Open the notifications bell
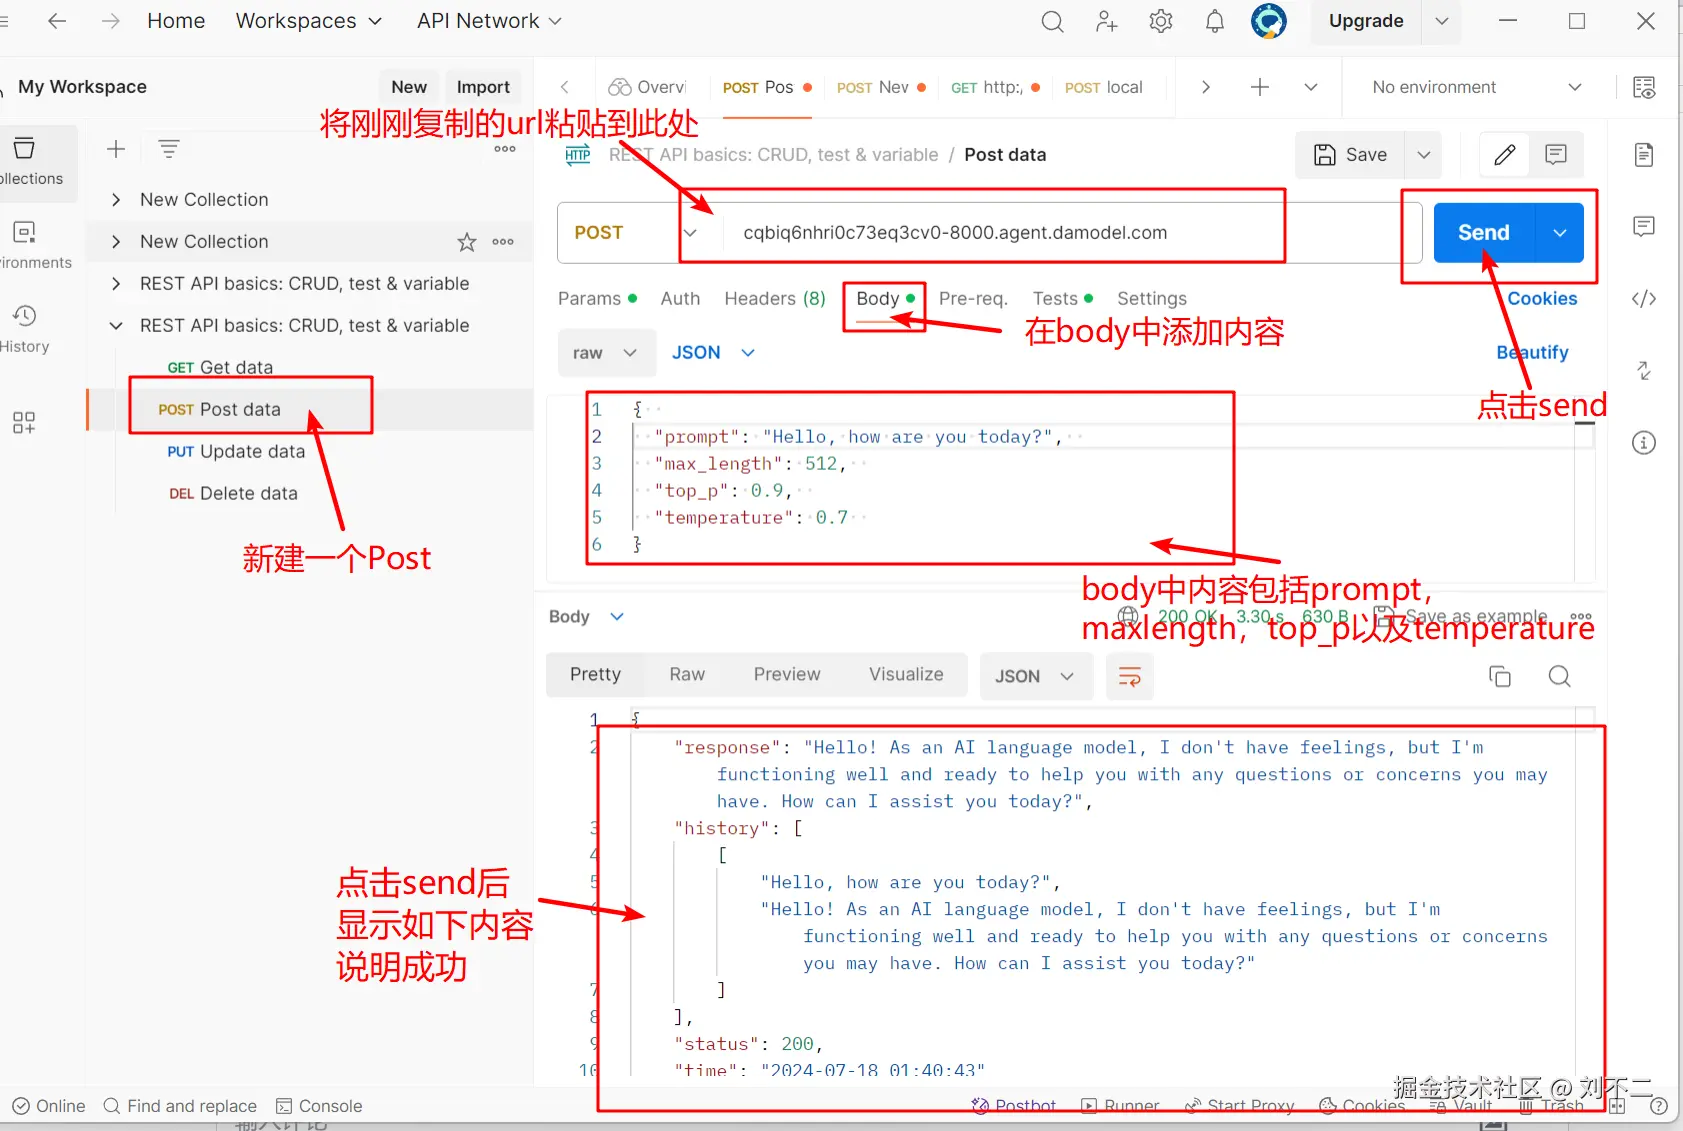 [1214, 21]
